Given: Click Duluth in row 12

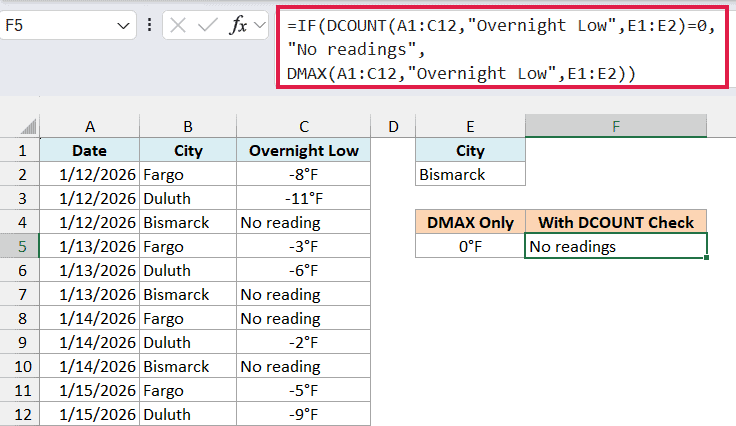Looking at the screenshot, I should tap(188, 414).
